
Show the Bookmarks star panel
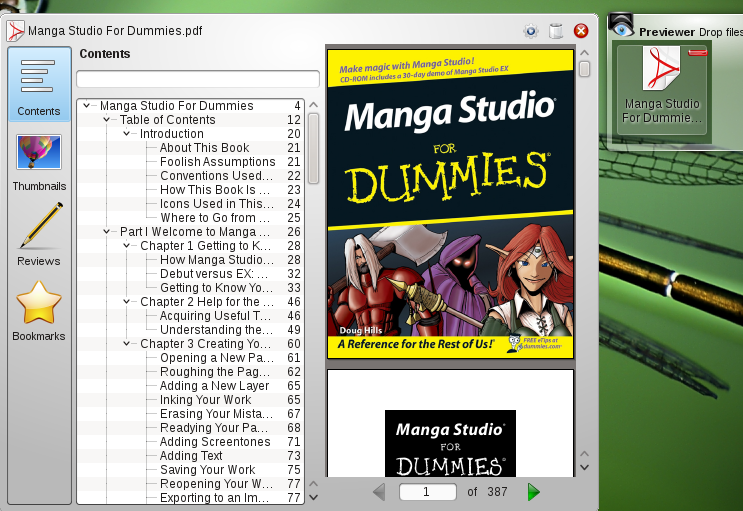pos(39,310)
